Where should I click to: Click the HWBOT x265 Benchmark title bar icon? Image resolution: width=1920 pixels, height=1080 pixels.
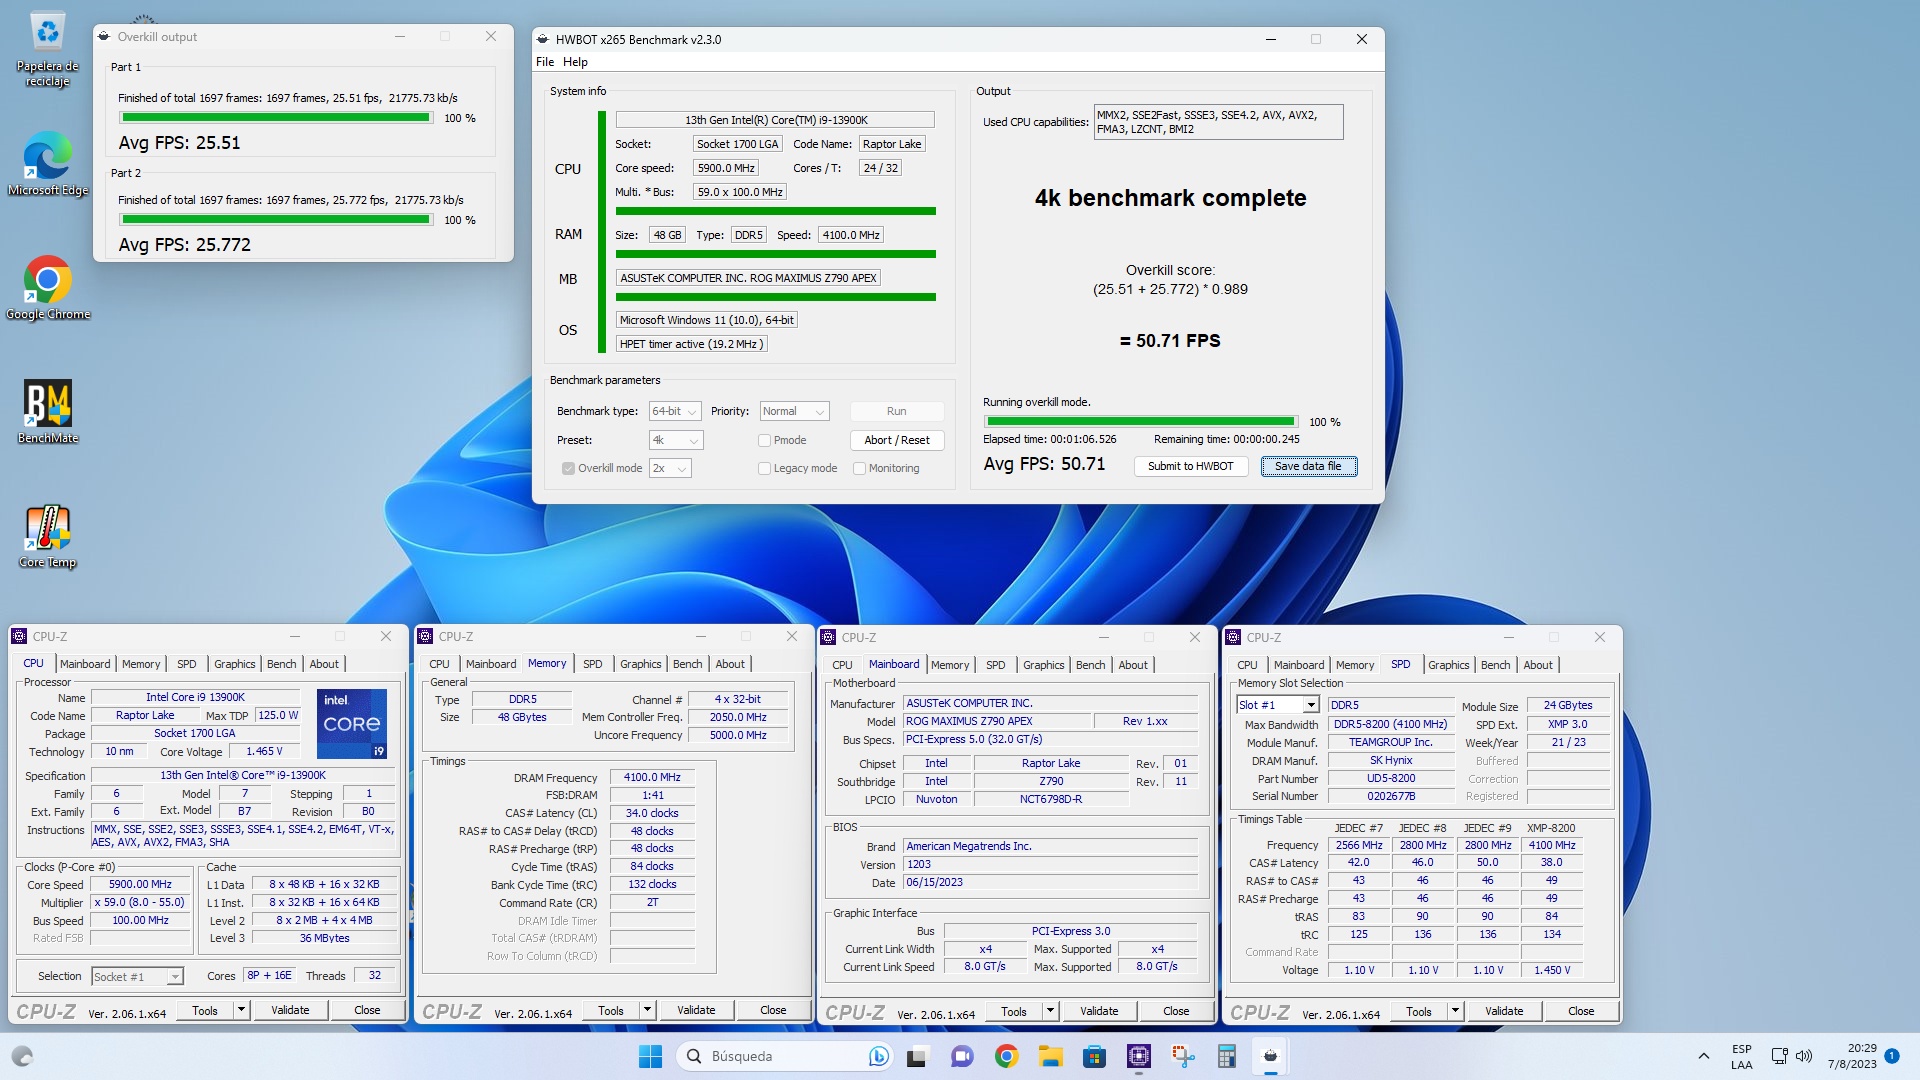(x=543, y=40)
